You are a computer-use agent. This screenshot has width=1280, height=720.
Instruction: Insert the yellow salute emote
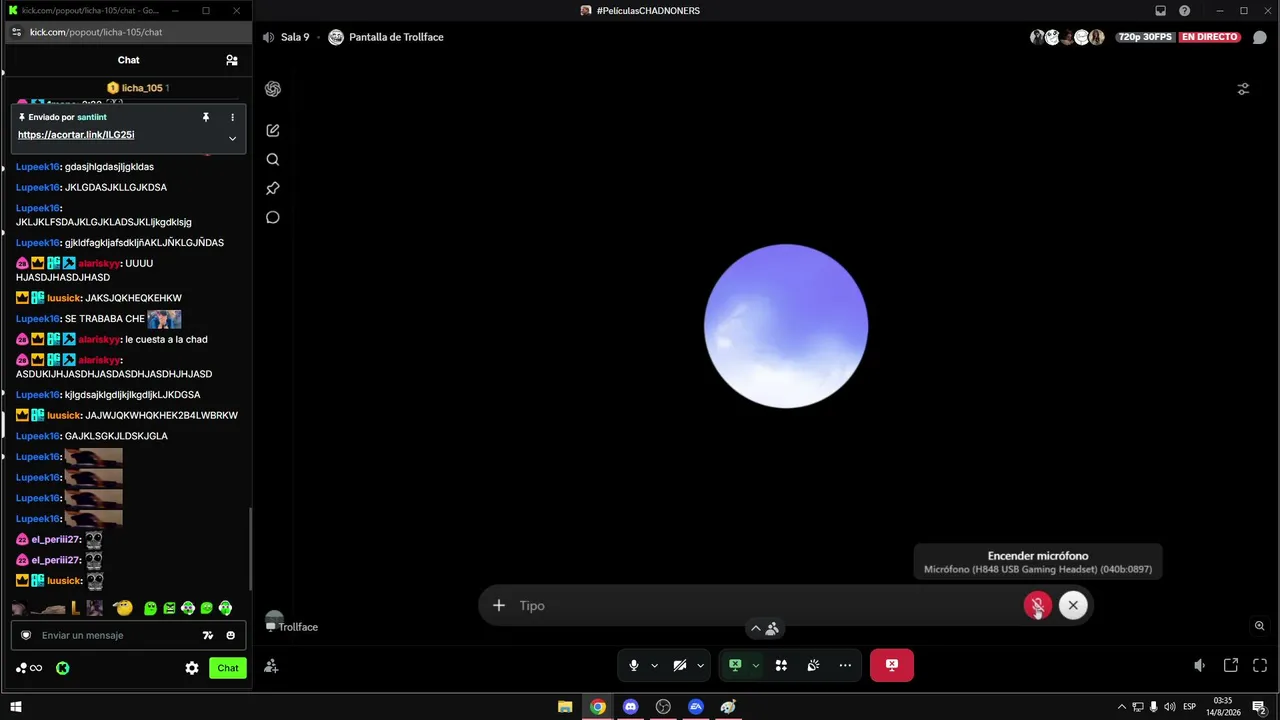[x=123, y=608]
